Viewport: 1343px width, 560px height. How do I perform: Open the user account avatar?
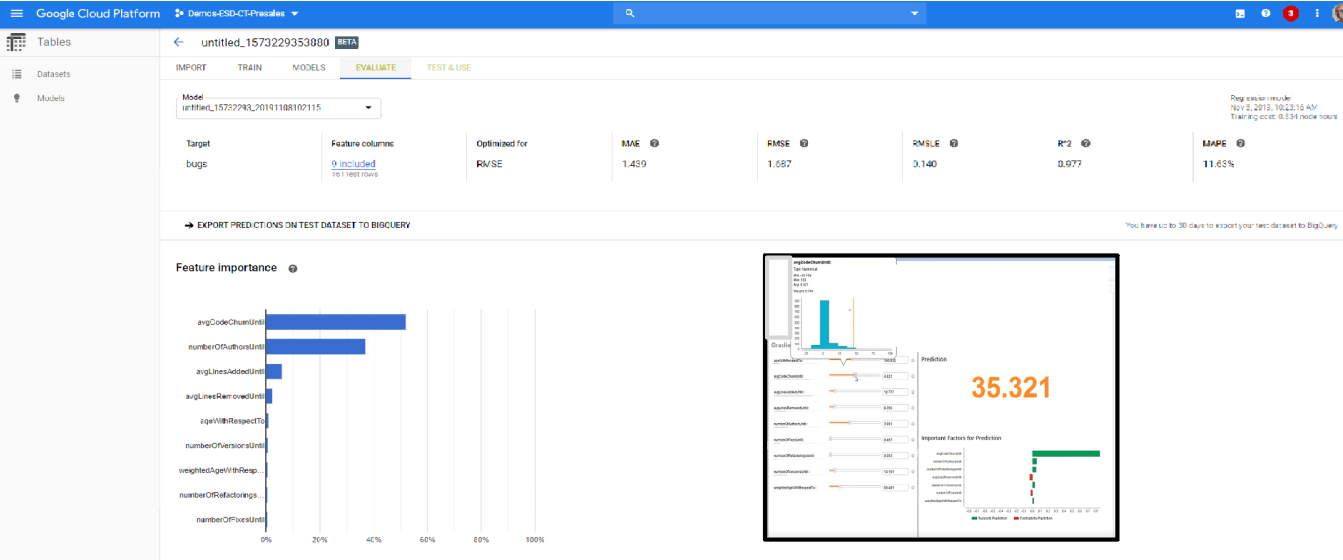pos(1336,14)
